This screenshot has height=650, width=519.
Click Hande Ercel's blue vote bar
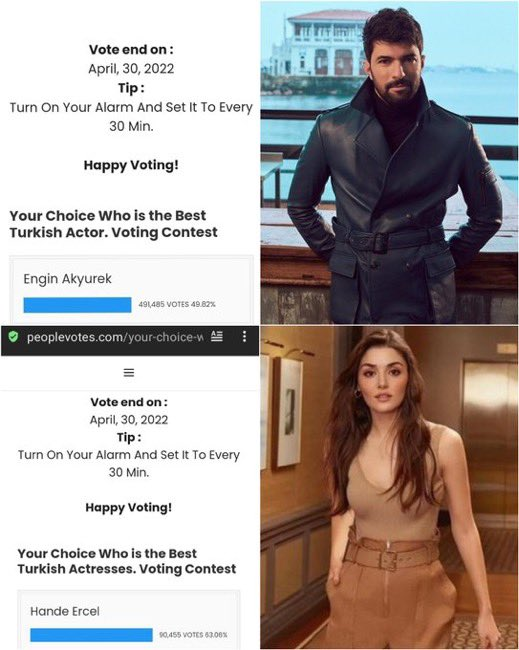[x=91, y=635]
